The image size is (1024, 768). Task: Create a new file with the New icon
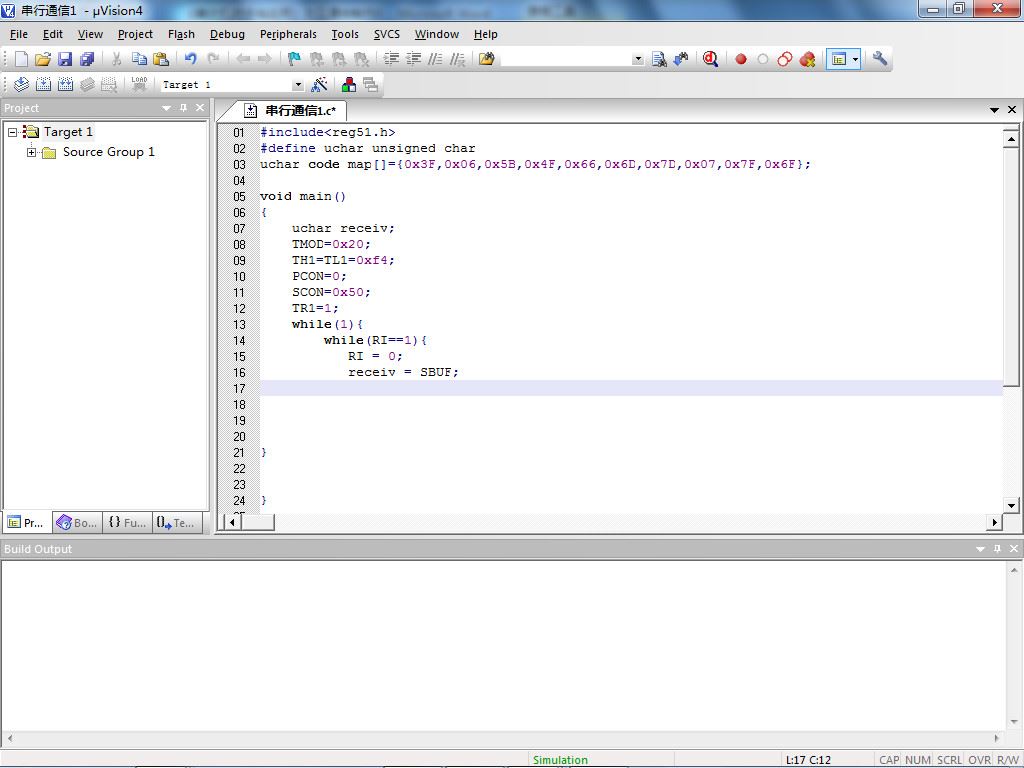pos(22,59)
